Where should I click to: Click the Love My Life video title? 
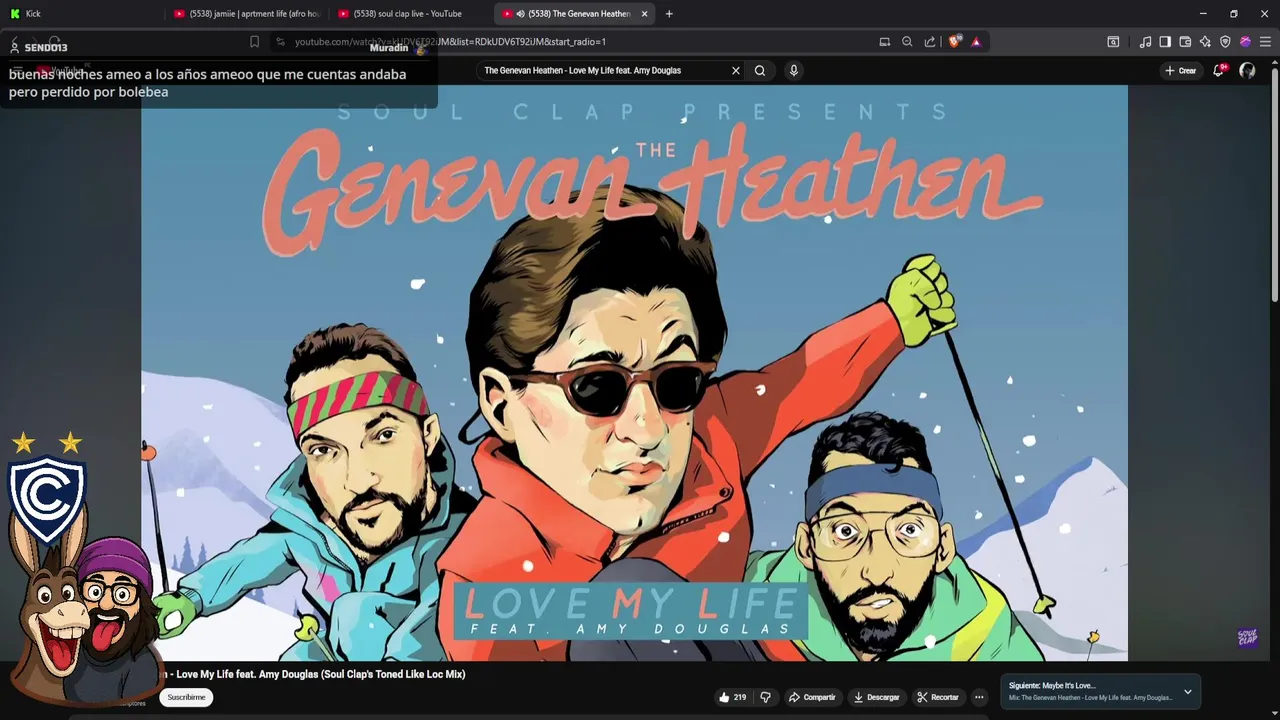pyautogui.click(x=316, y=674)
